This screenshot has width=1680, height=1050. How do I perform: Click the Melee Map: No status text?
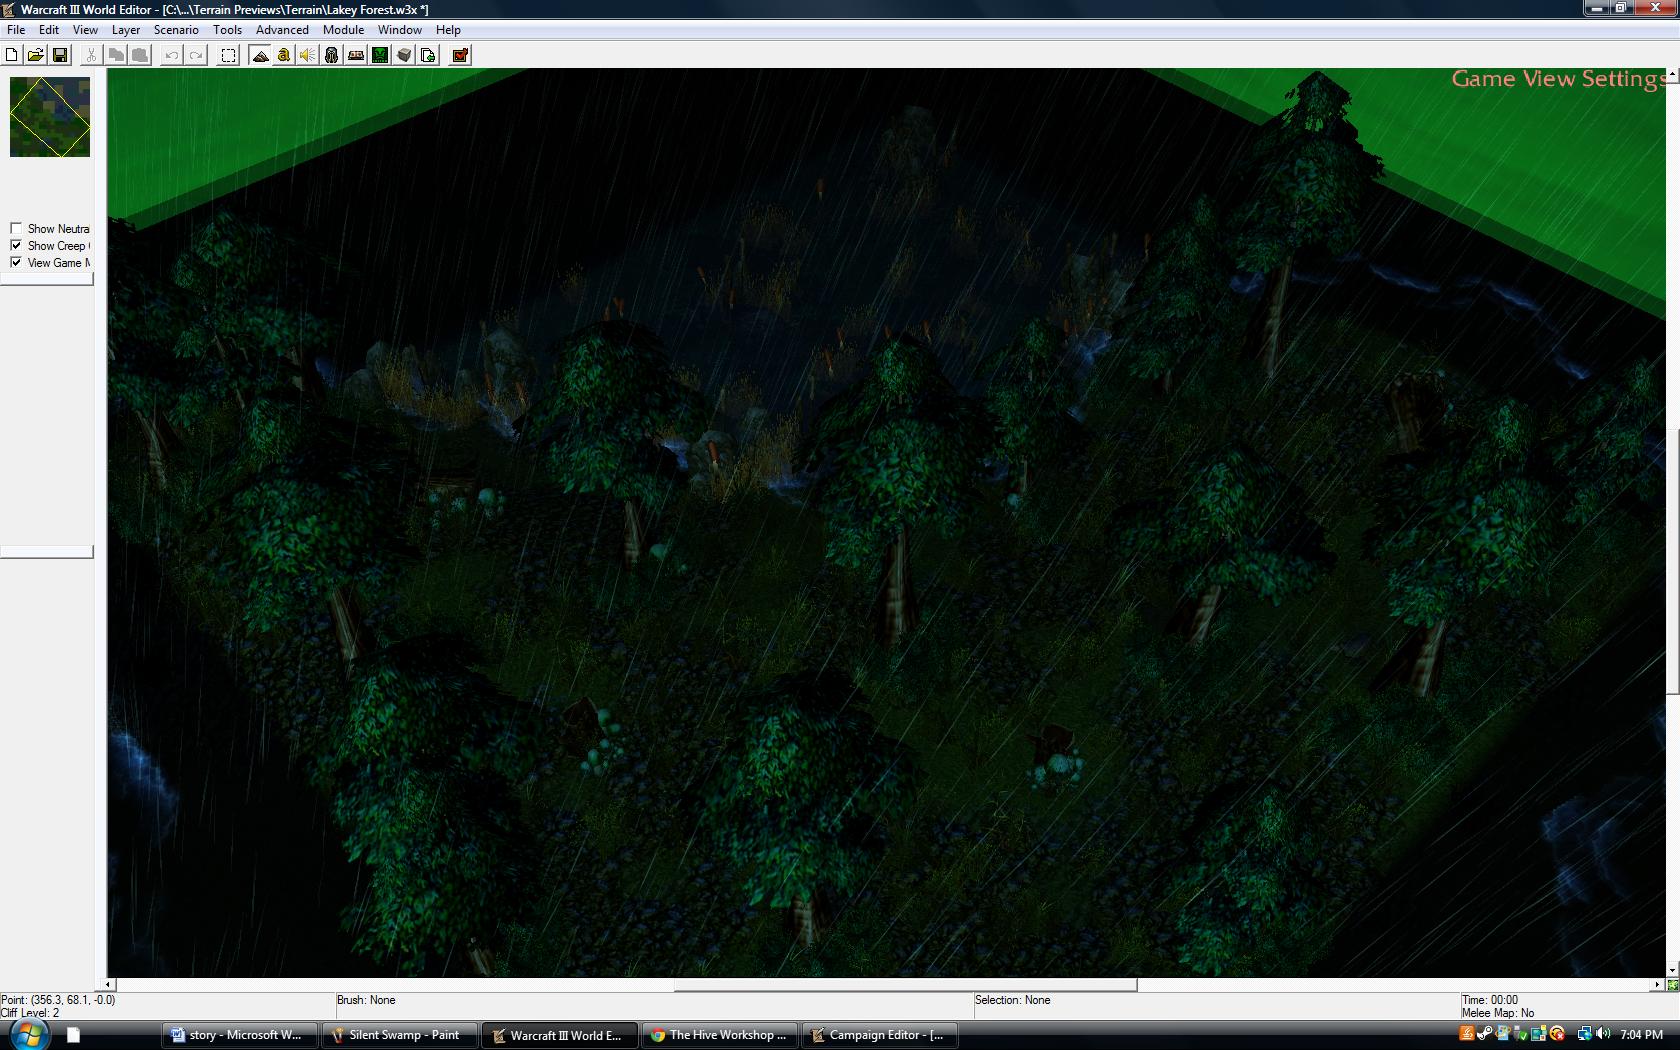(1497, 1013)
